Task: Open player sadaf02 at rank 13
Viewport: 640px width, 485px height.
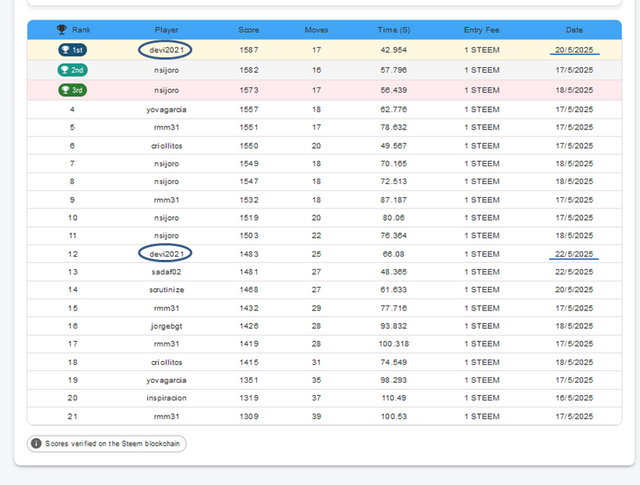Action: click(167, 272)
